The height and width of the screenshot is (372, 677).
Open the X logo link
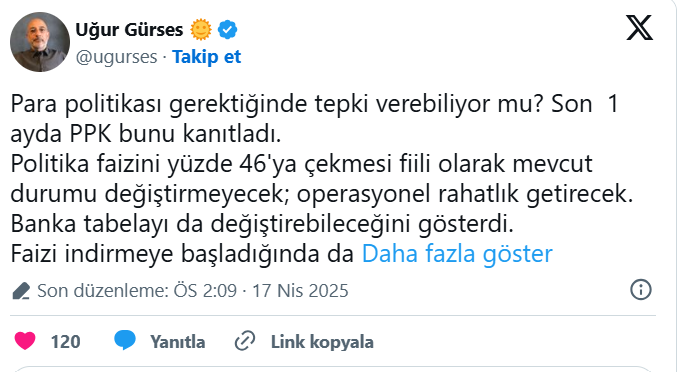click(x=639, y=28)
